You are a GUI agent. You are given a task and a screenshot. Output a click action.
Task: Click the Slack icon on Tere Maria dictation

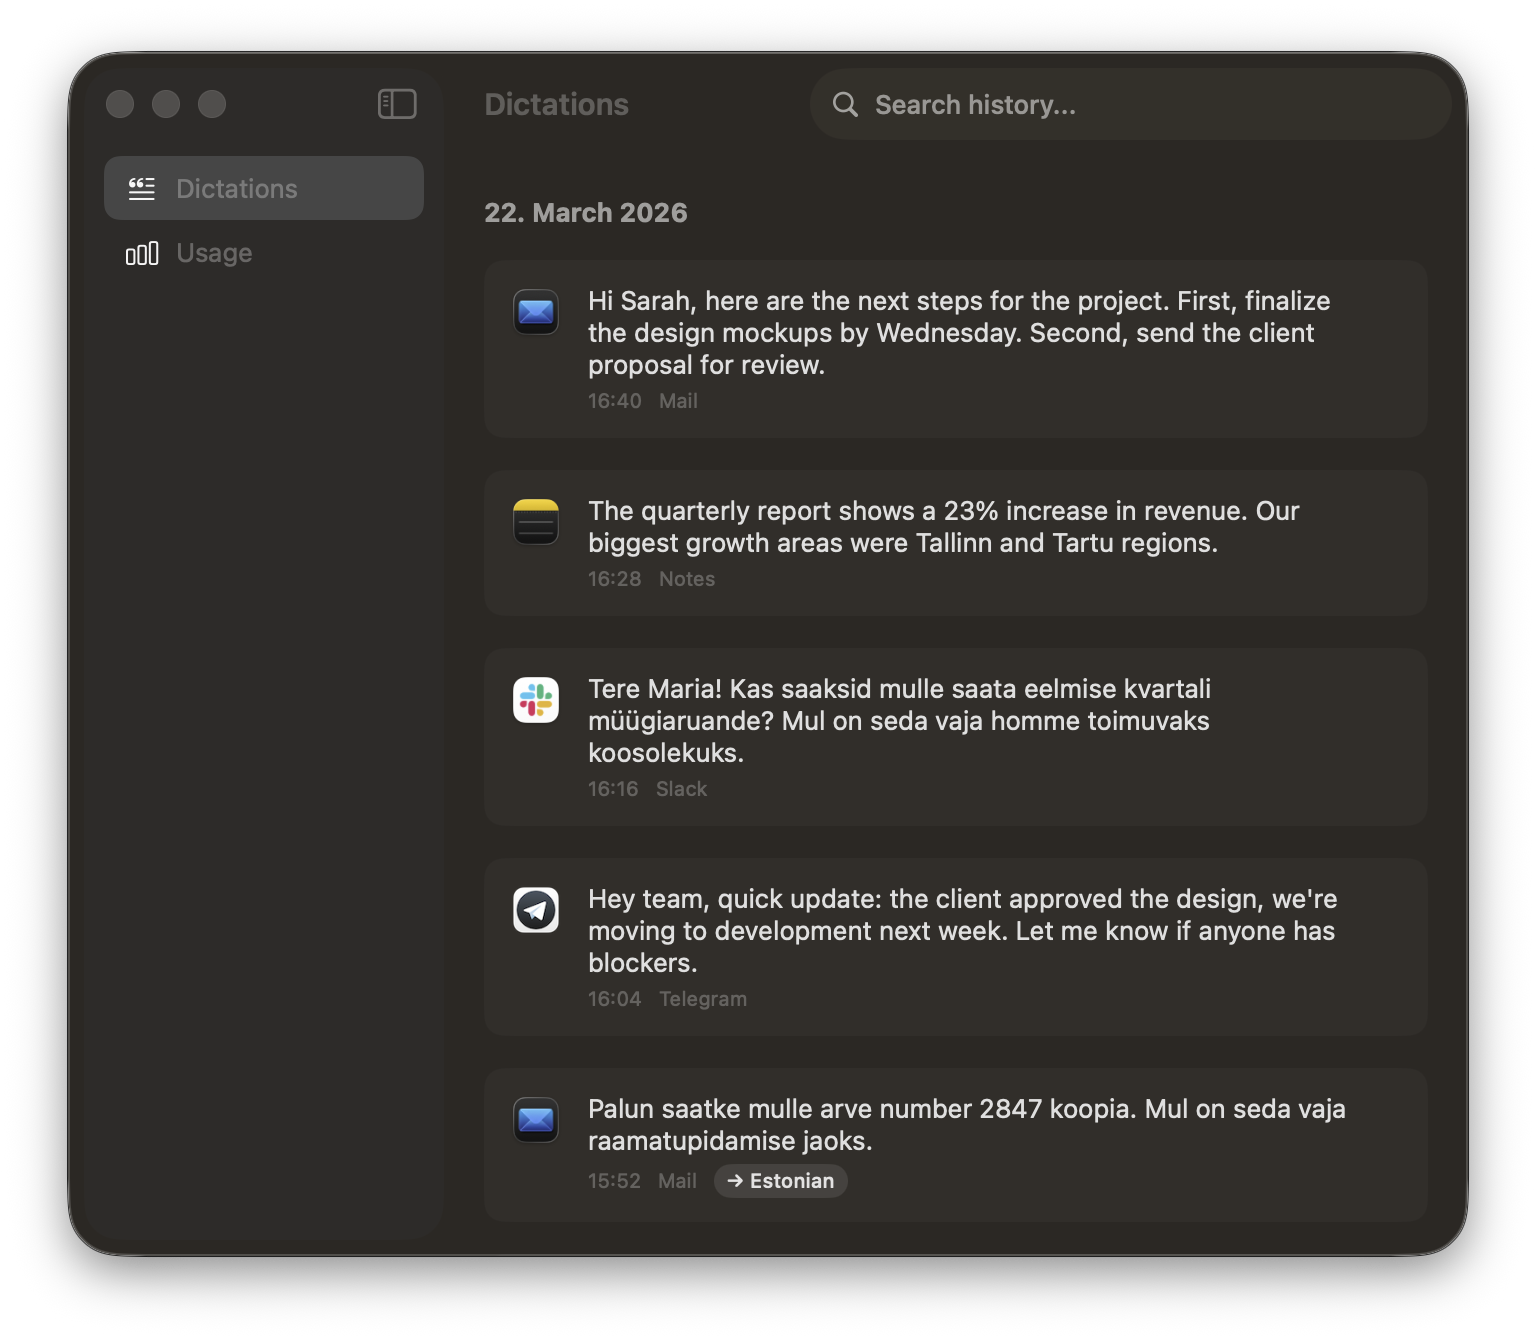(536, 700)
